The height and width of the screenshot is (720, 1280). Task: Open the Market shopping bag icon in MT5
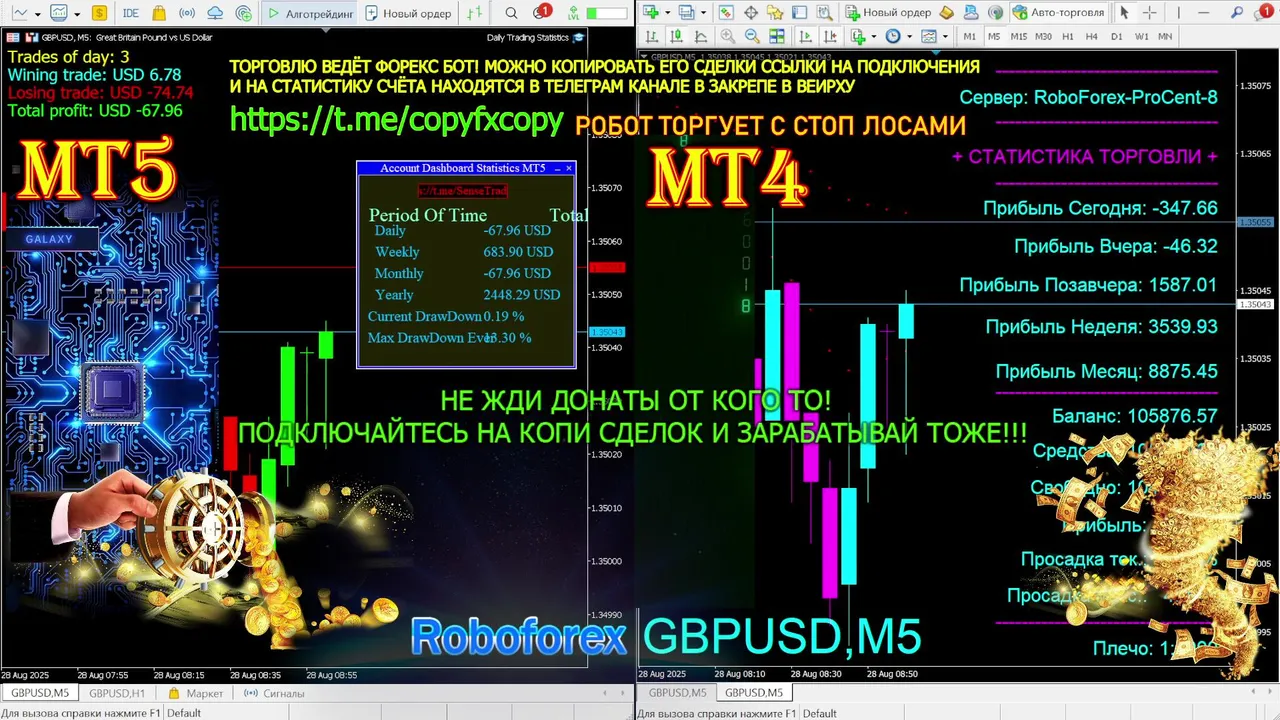pos(159,13)
